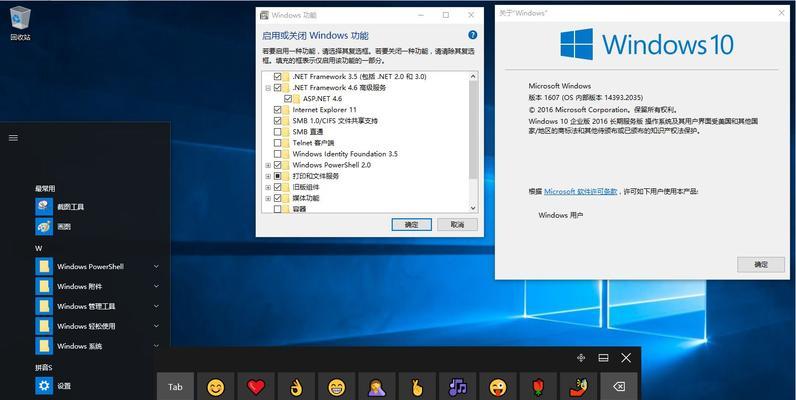Expand Windows PowerShell chevron in Start
The width and height of the screenshot is (796, 400).
coord(156,266)
